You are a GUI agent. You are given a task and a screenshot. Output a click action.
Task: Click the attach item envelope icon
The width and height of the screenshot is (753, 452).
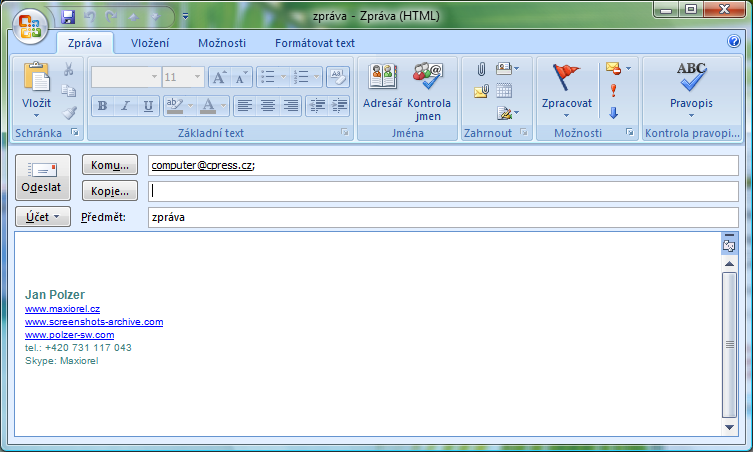481,91
